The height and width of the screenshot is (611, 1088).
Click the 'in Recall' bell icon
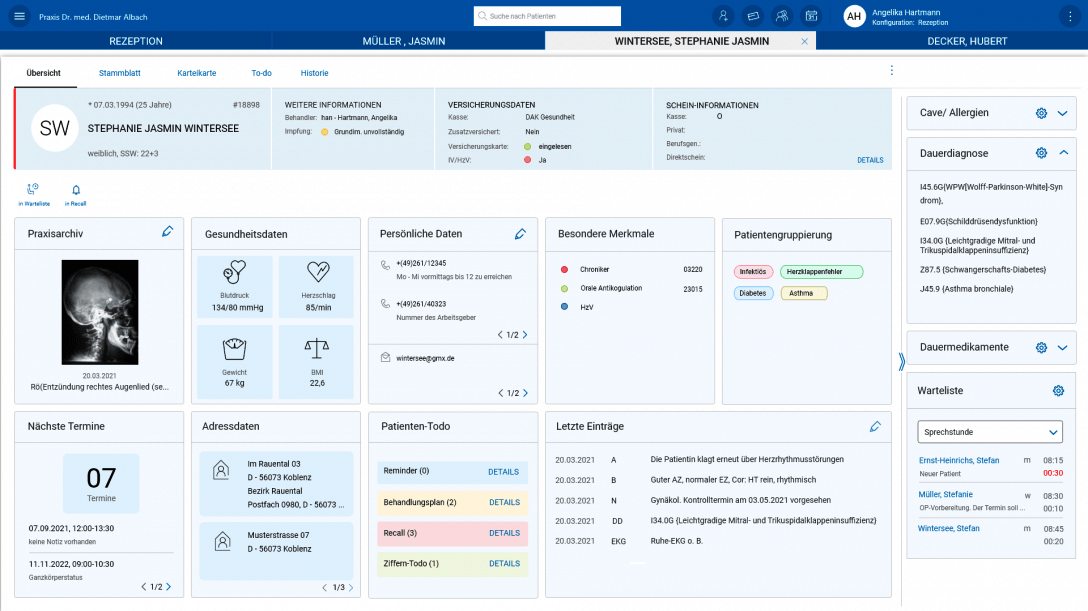coord(75,189)
